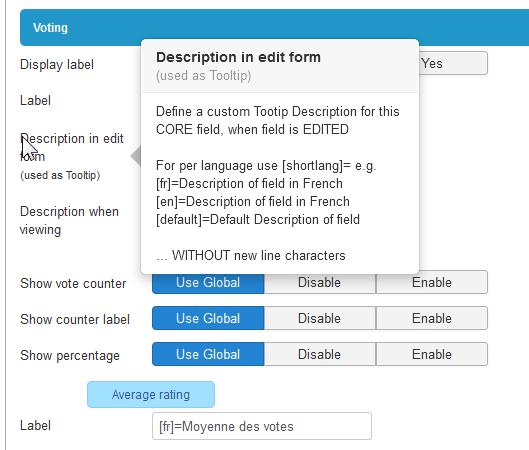529x450 pixels.
Task: Select Disable for Show vote counter
Action: coord(319,282)
